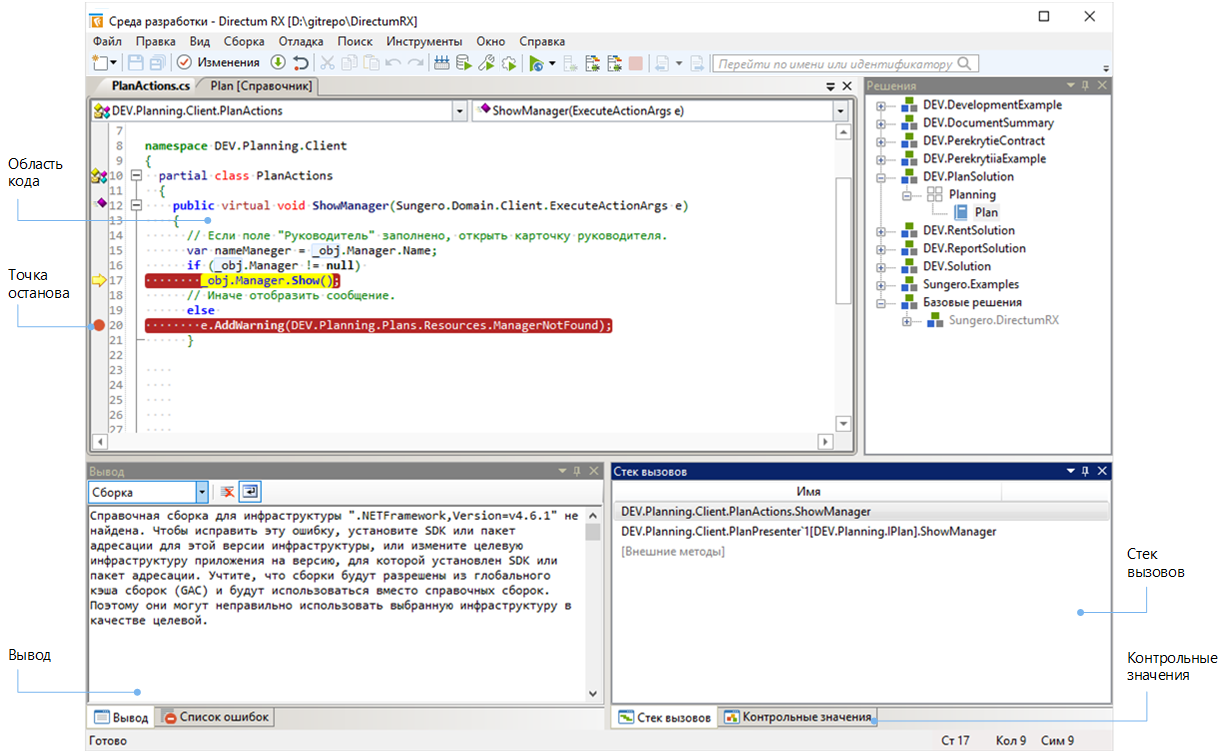Click the database publish icon in toolbar
The image size is (1226, 753).
click(x=464, y=63)
